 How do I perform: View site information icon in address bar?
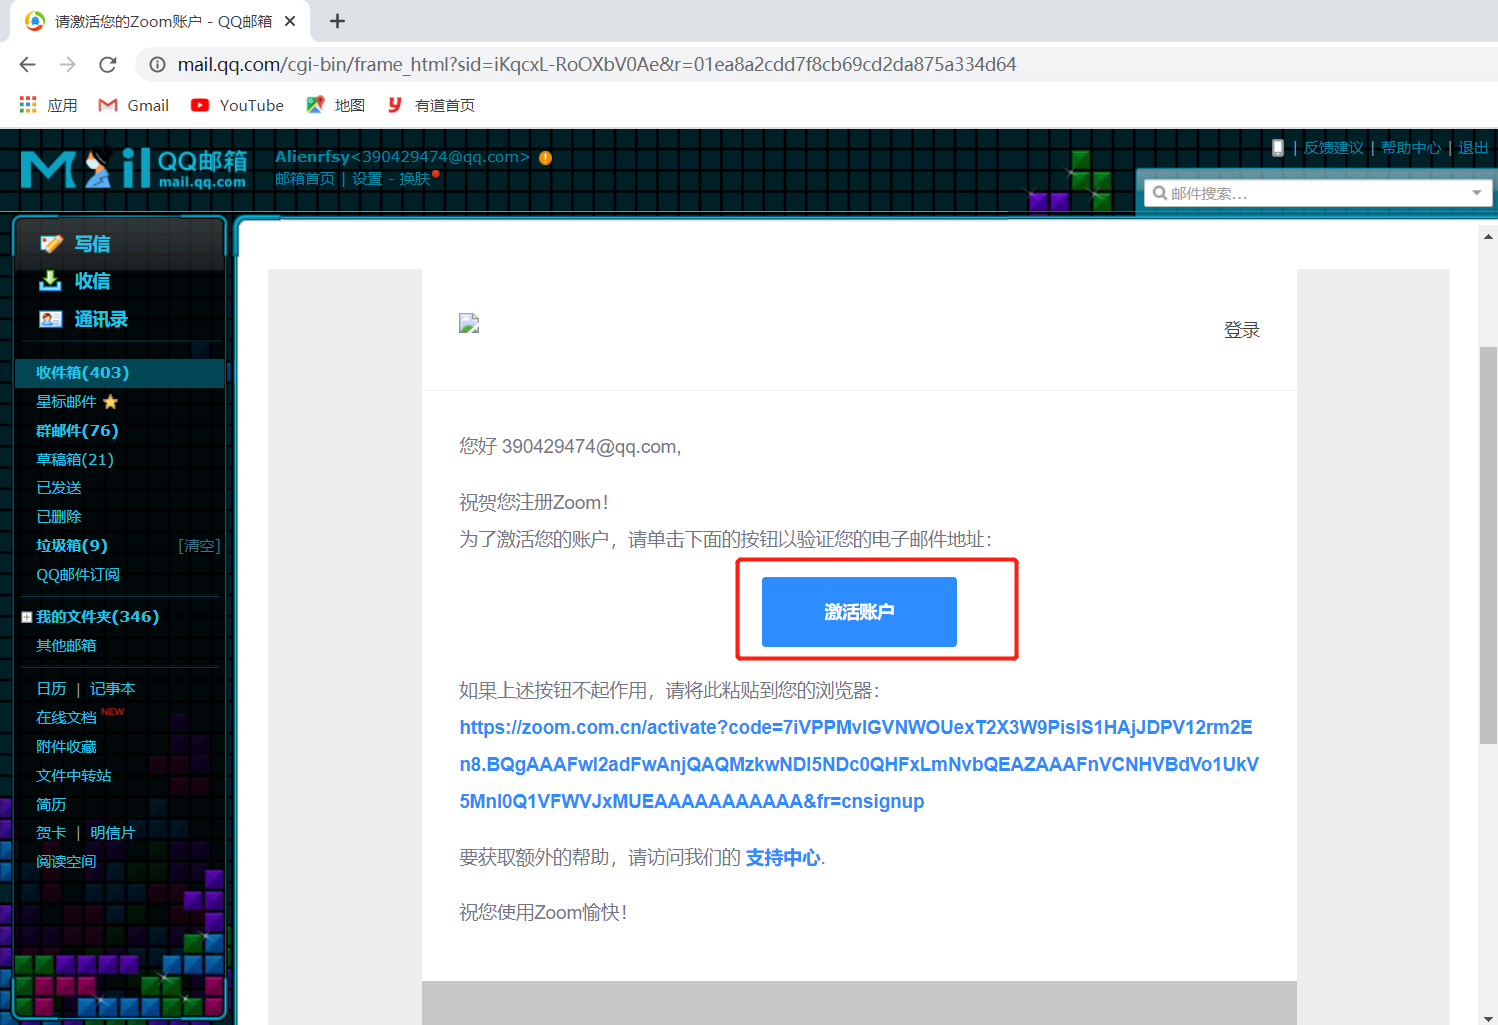point(157,64)
